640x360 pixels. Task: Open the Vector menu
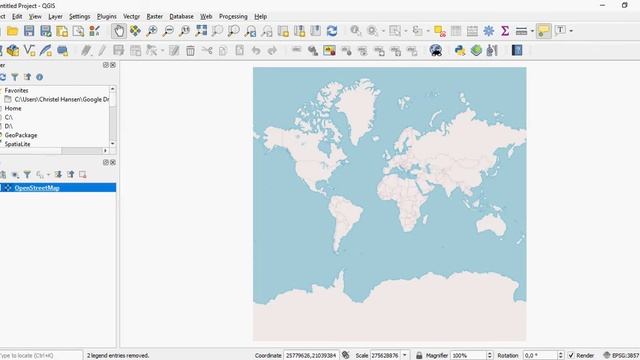(131, 17)
